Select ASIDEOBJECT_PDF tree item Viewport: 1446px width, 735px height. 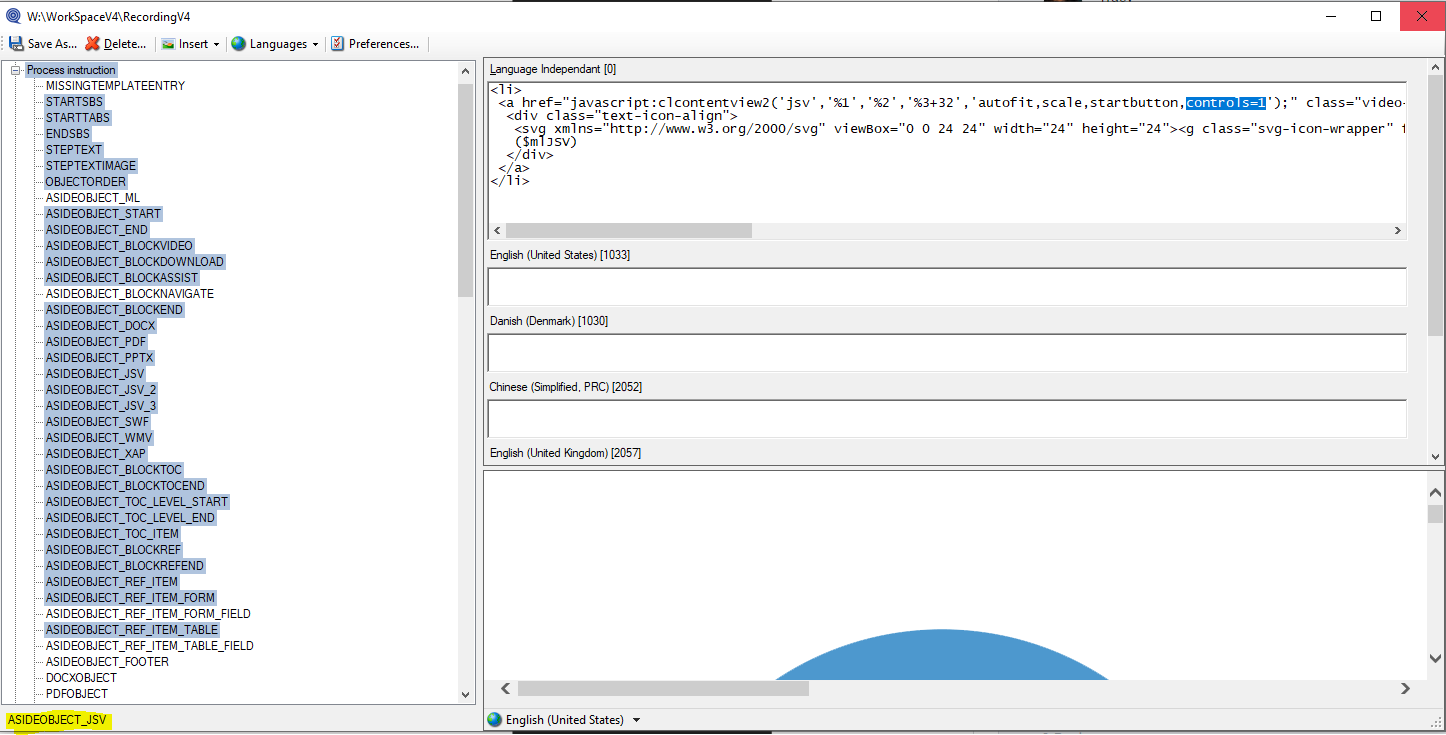(96, 342)
